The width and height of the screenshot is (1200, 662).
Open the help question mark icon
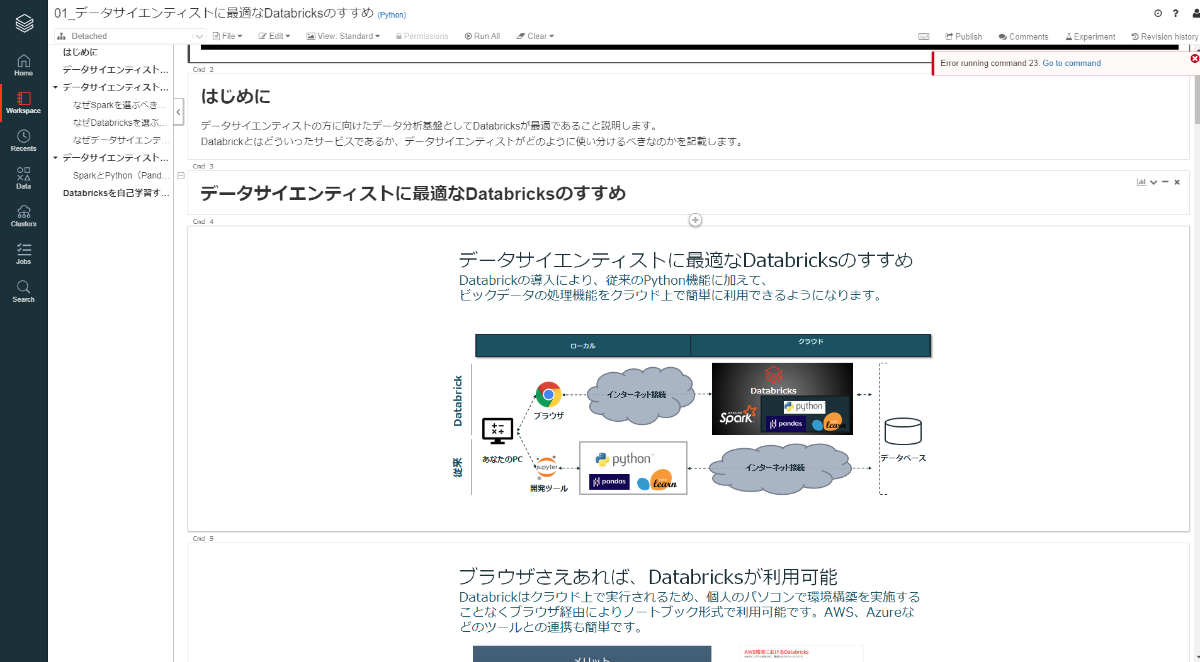coord(1175,13)
